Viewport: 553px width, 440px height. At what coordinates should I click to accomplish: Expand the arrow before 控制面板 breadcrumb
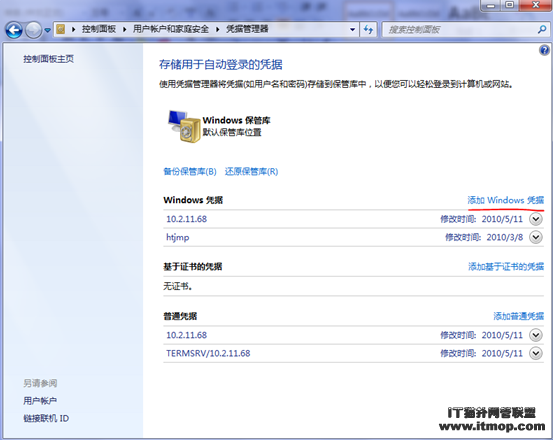click(x=73, y=29)
